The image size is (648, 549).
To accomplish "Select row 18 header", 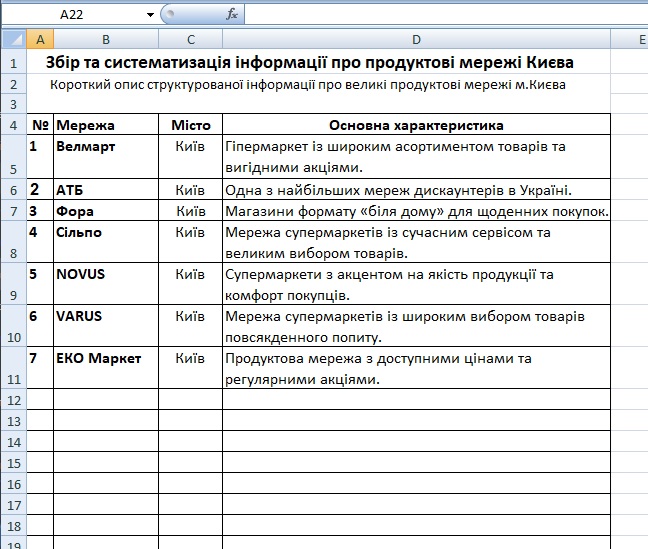I will 14,526.
